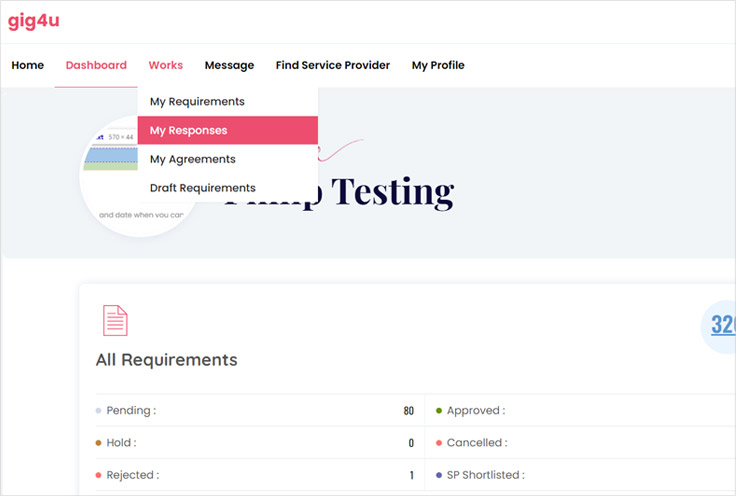Click the red document icon above All Requirements
The height and width of the screenshot is (496, 736).
pos(115,320)
